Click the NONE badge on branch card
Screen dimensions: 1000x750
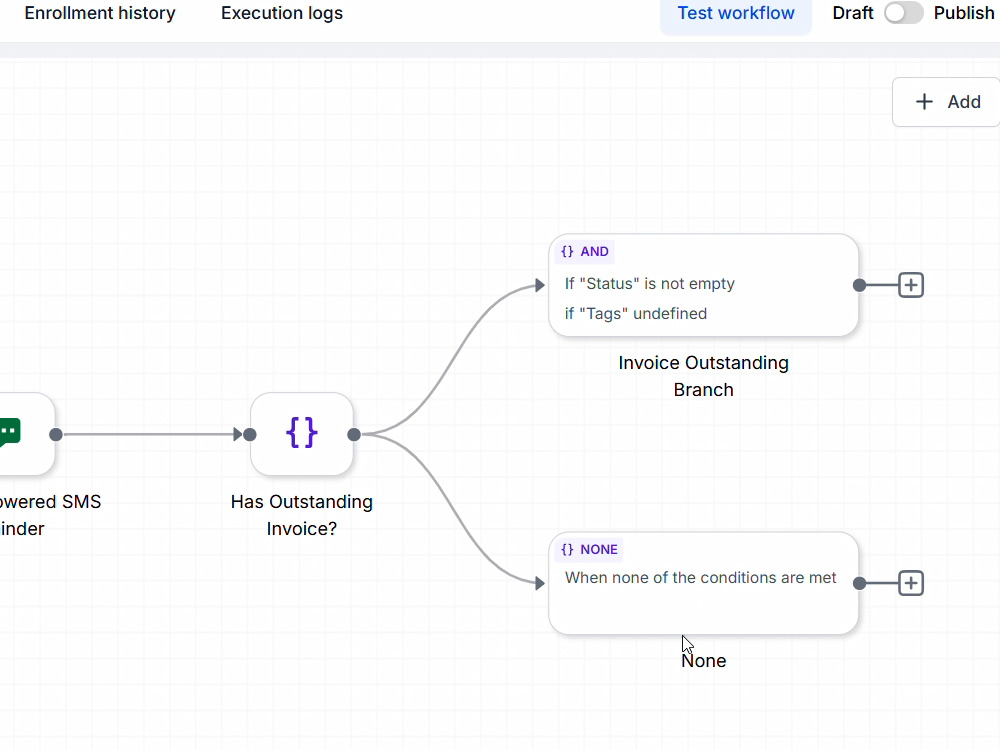click(x=589, y=549)
